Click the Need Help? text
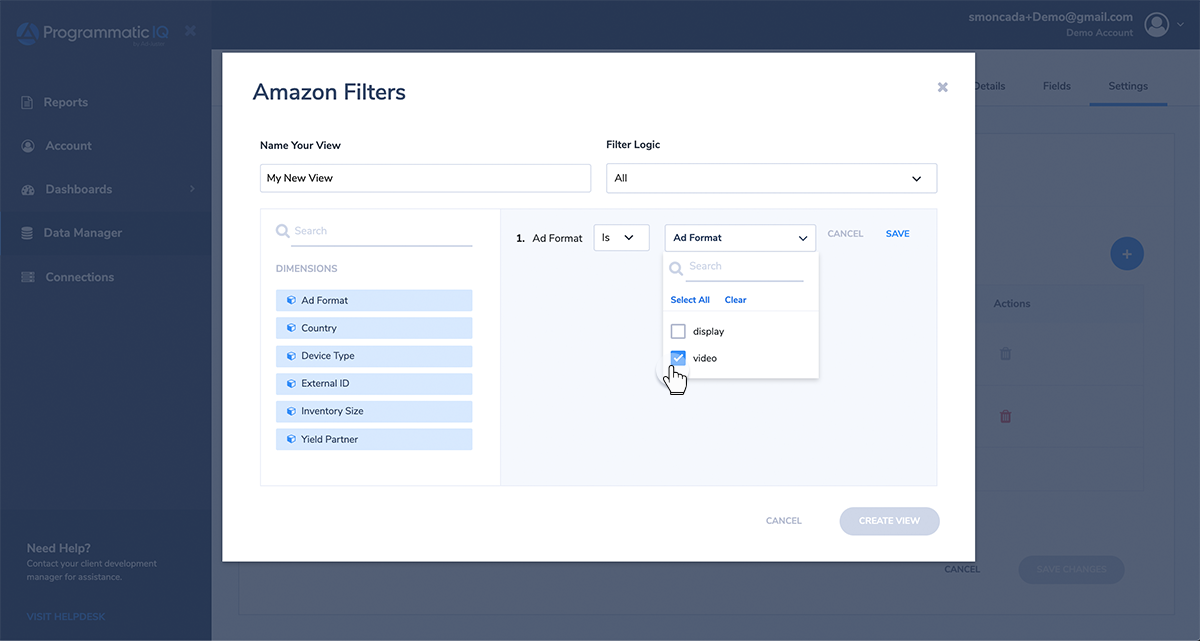Image resolution: width=1200 pixels, height=641 pixels. point(59,548)
